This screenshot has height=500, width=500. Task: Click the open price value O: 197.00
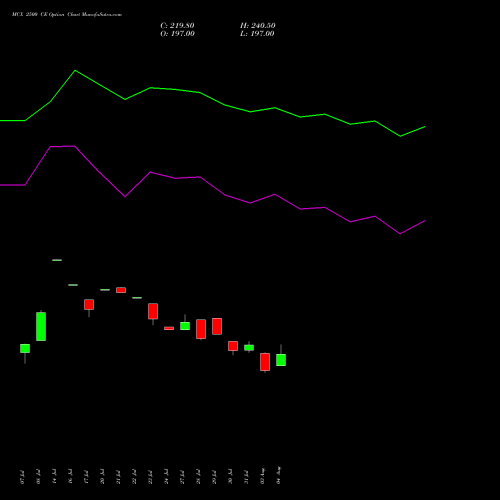177,34
